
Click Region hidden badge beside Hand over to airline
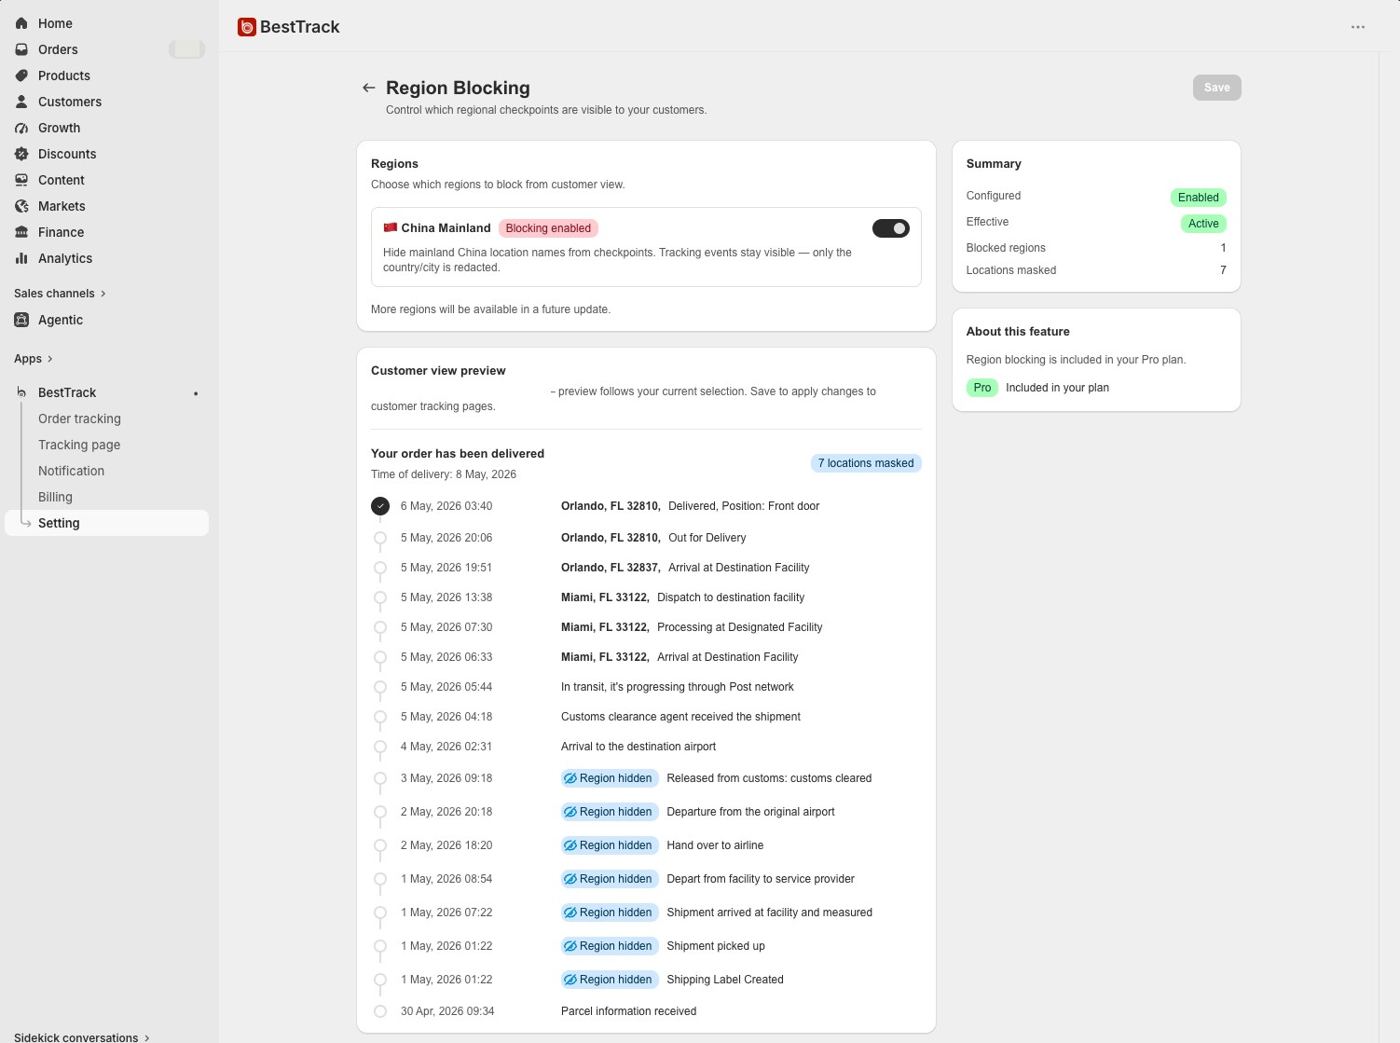point(608,845)
